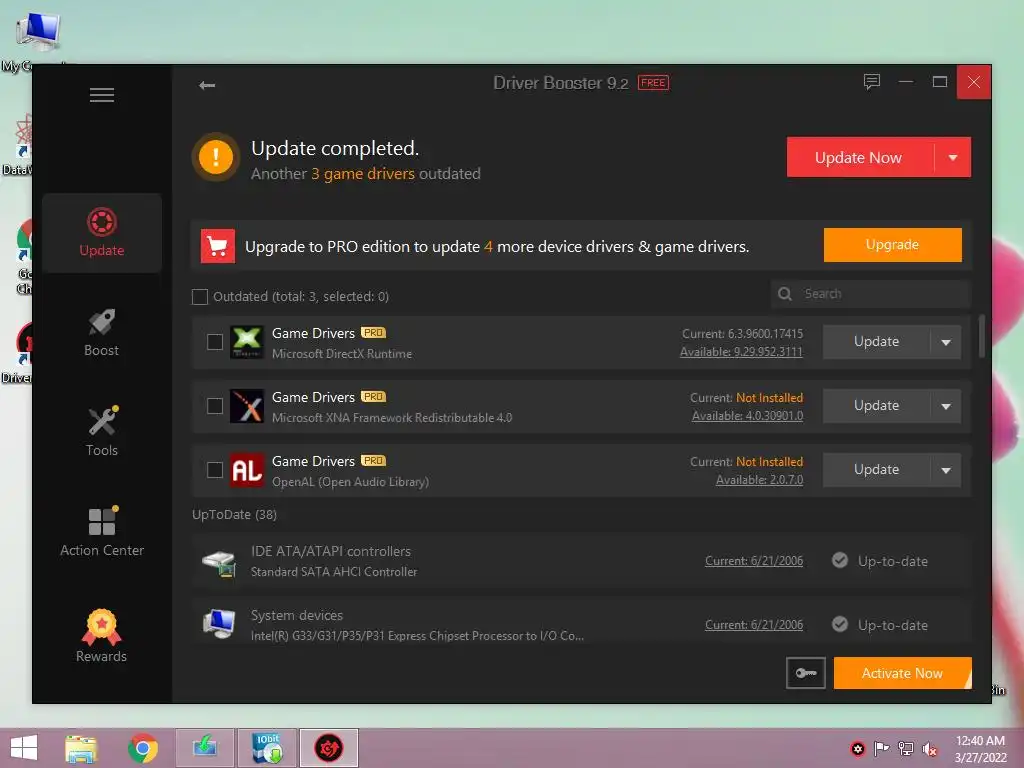Open the network icon in the system tray
This screenshot has height=768, width=1024.
906,749
